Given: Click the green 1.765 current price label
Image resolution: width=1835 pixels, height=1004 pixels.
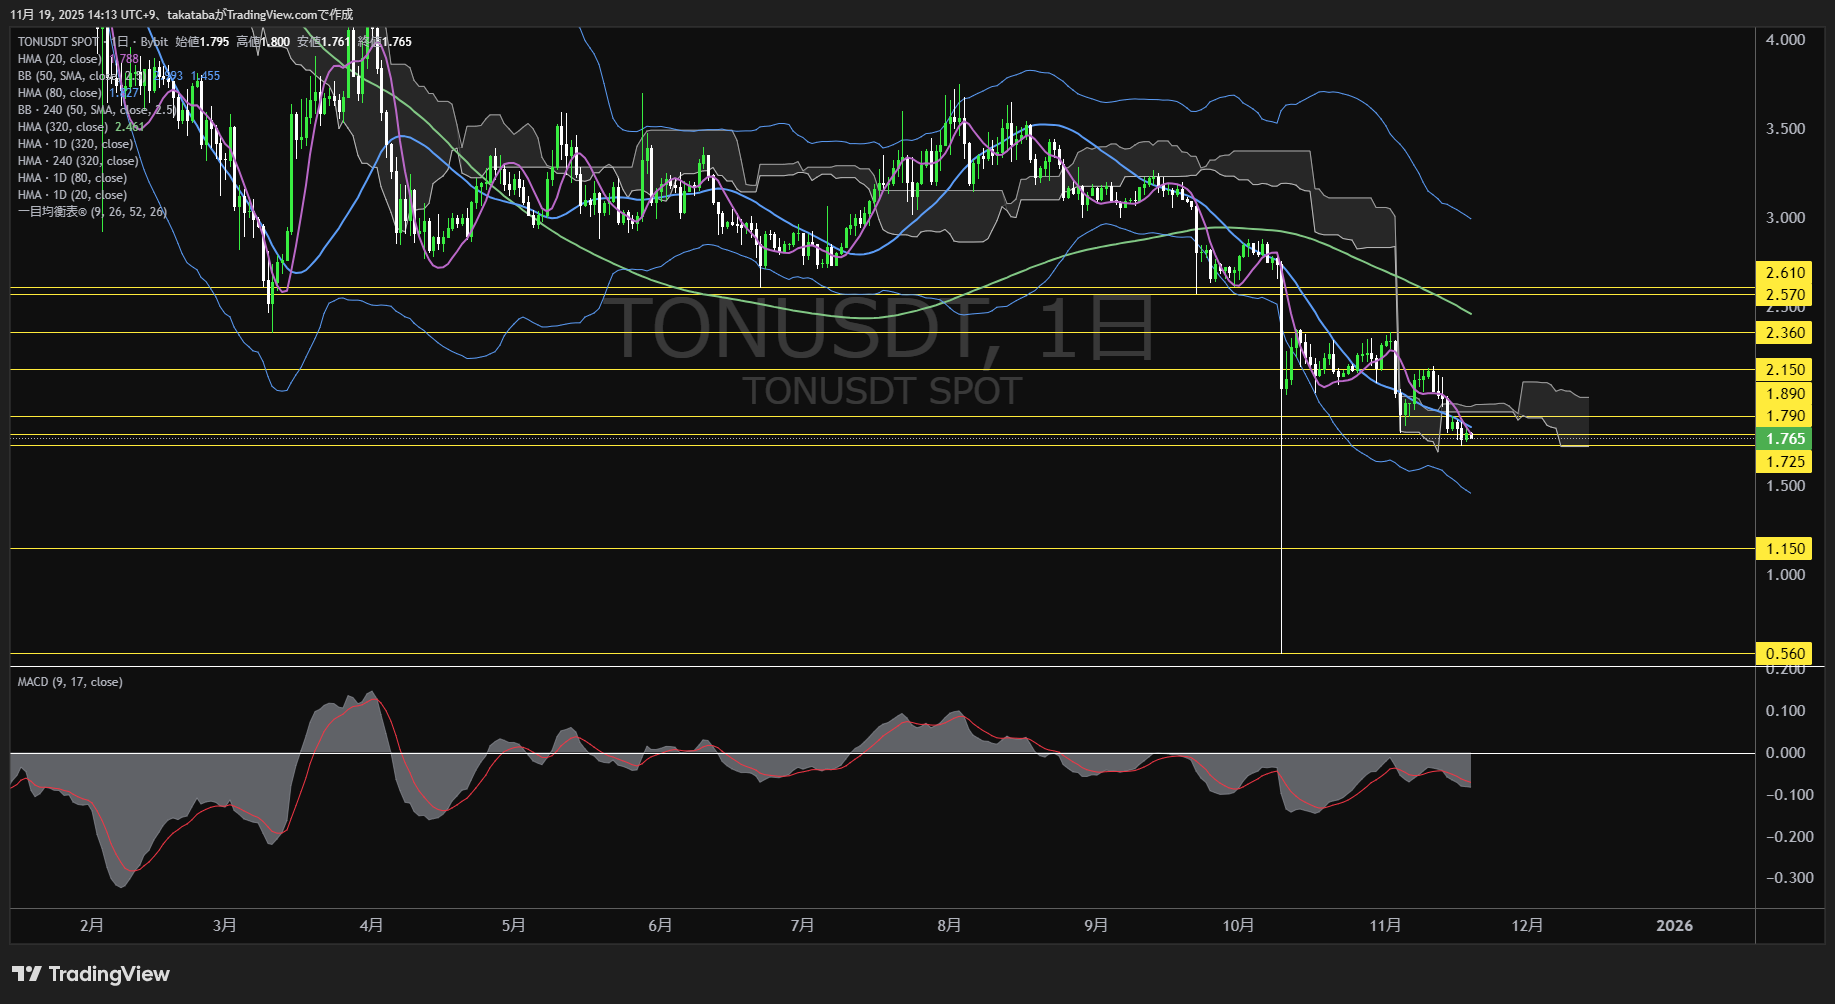Looking at the screenshot, I should click(x=1784, y=439).
